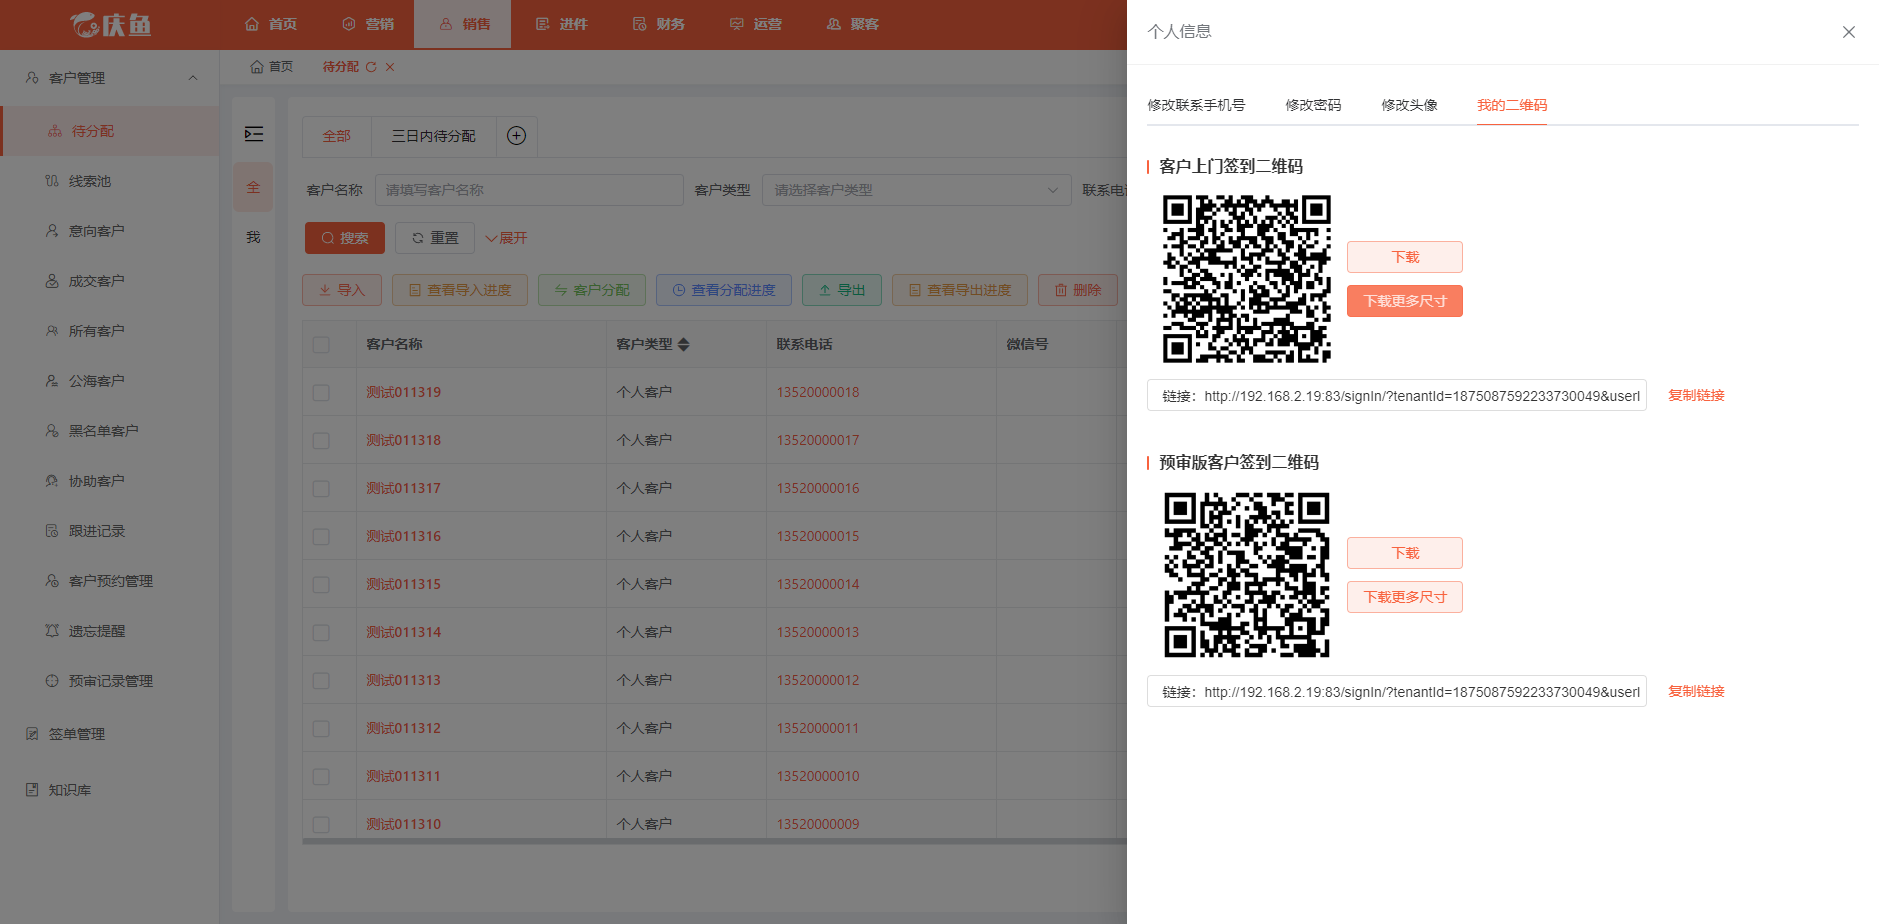The width and height of the screenshot is (1879, 924).
Task: Click the 删除 button
Action: [x=1078, y=290]
